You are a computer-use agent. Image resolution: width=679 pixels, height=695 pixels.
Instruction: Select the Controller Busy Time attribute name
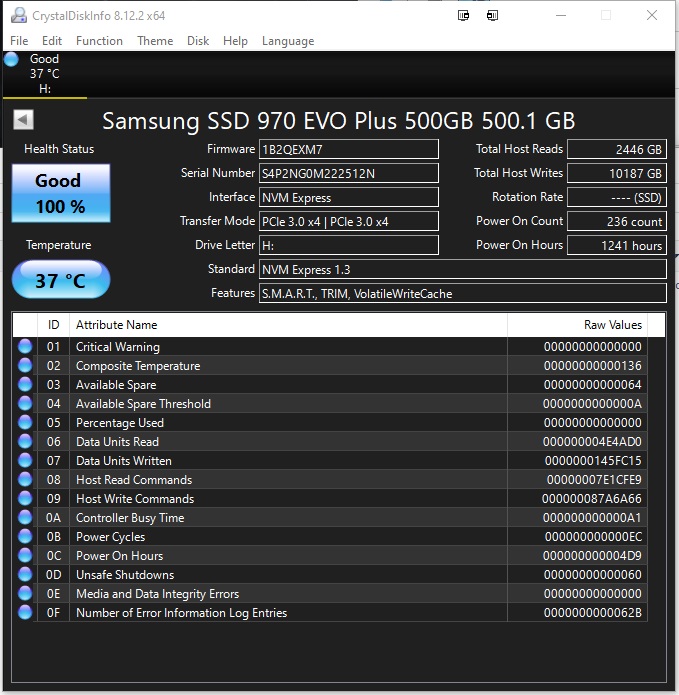coord(130,518)
